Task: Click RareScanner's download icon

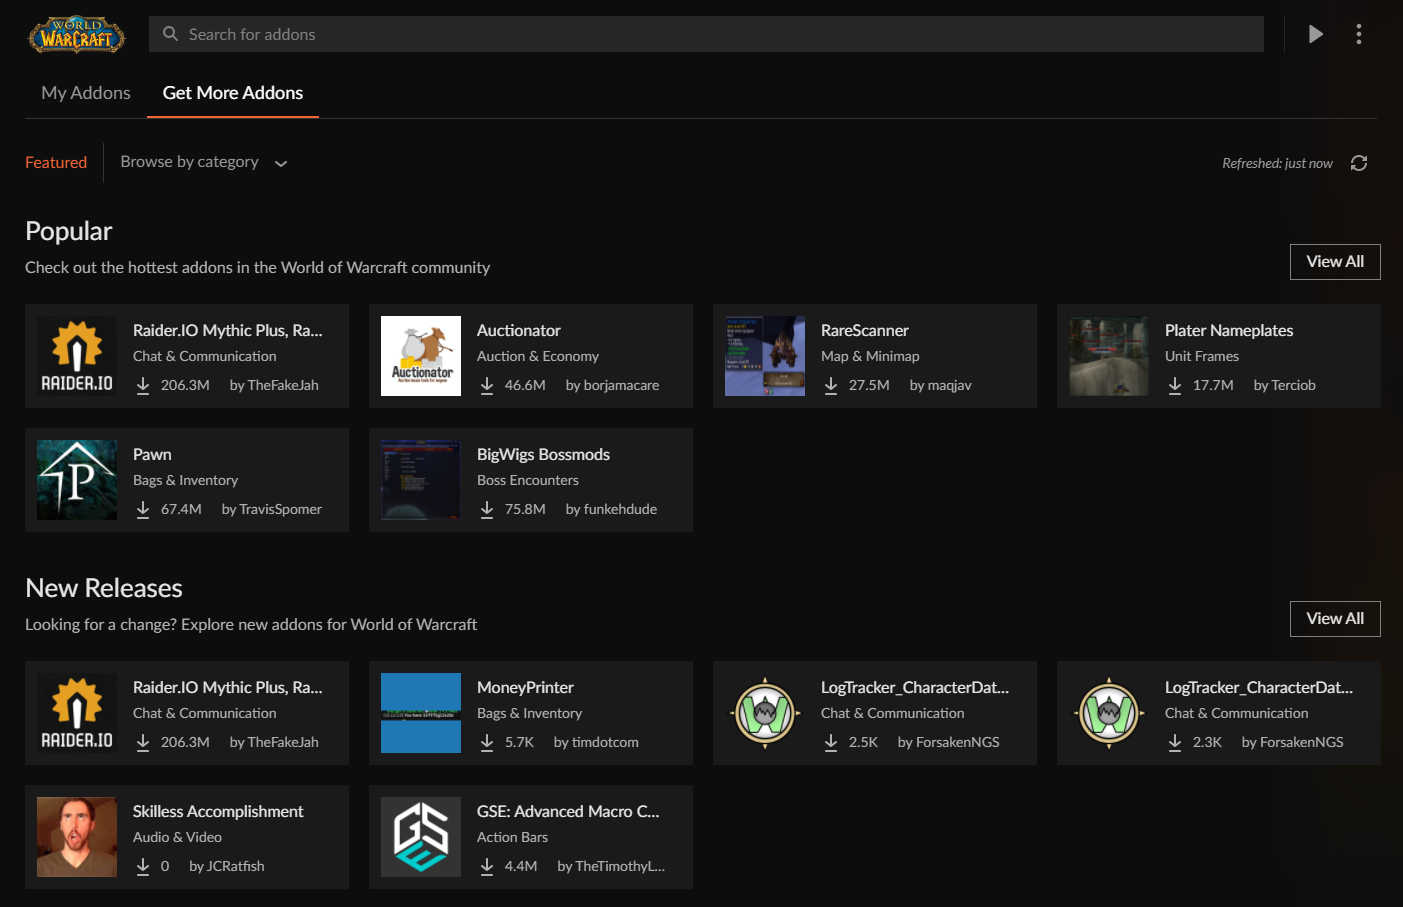Action: (x=830, y=384)
